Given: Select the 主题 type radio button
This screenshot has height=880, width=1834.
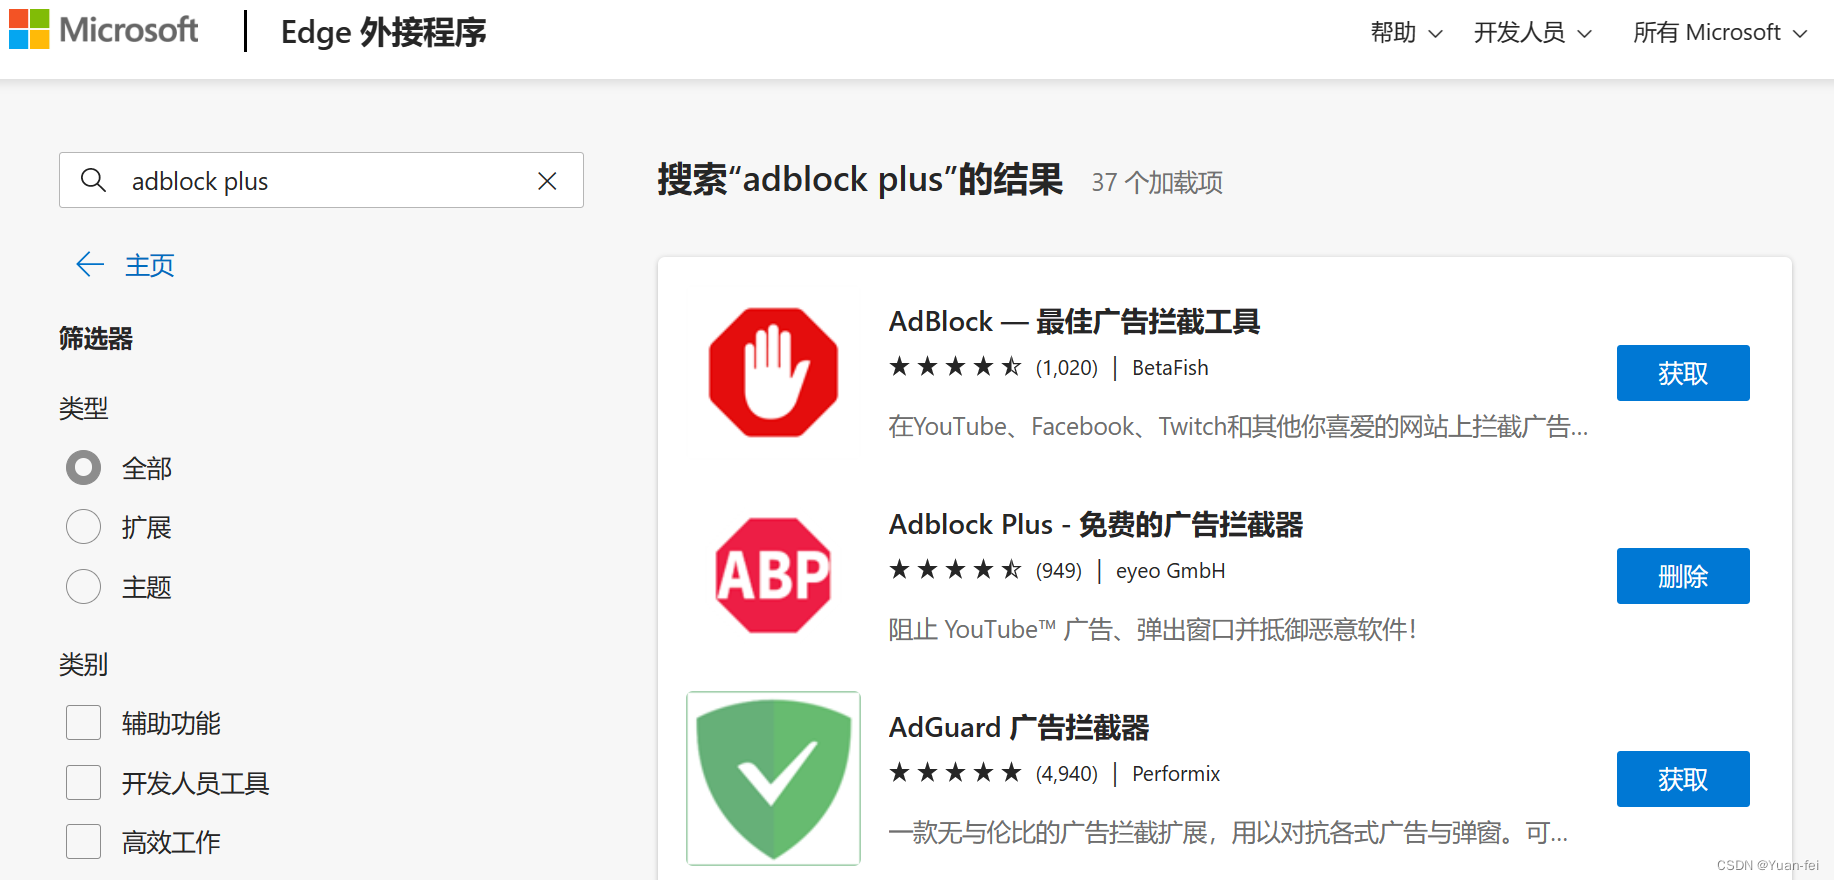Looking at the screenshot, I should pos(84,586).
